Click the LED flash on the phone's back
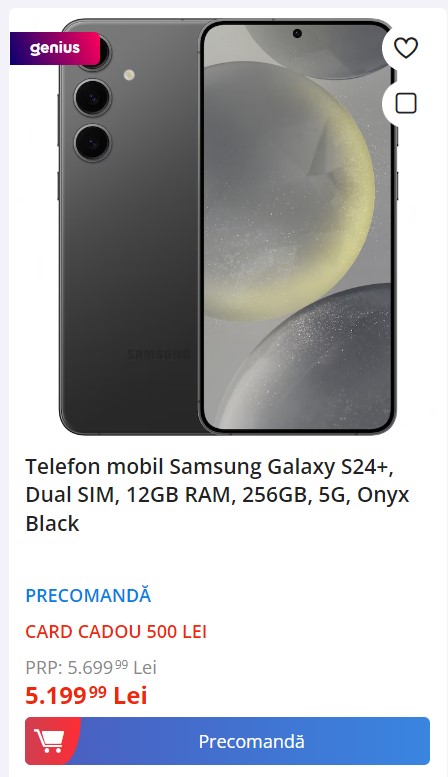 coord(129,75)
